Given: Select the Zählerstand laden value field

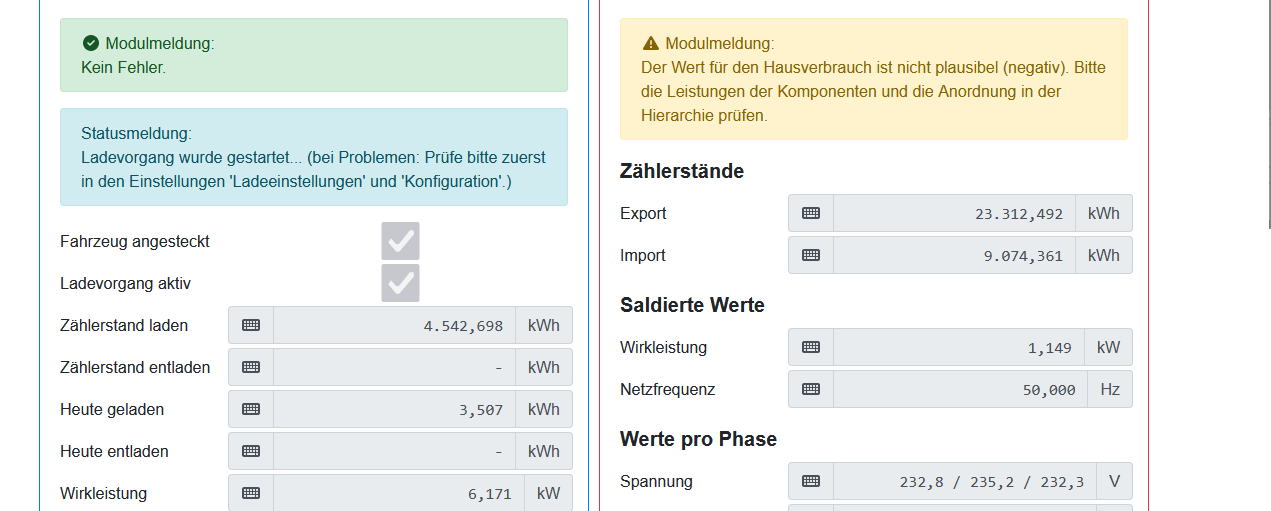Looking at the screenshot, I should (x=394, y=325).
